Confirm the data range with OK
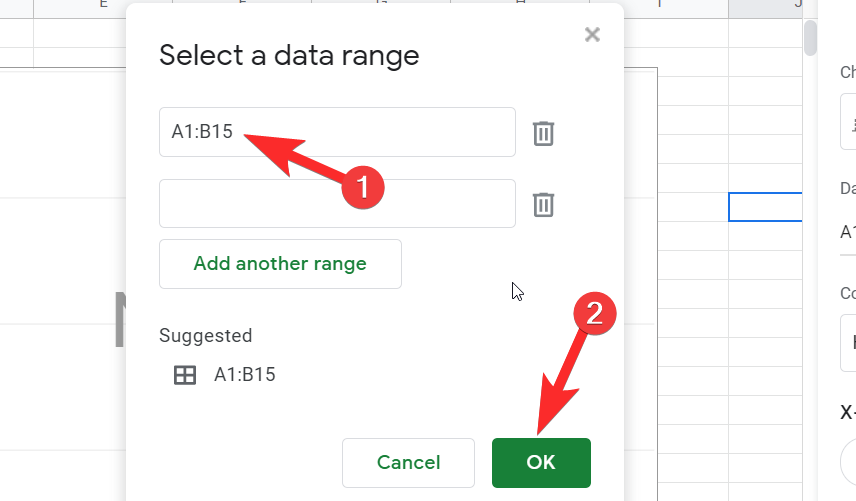The width and height of the screenshot is (856, 501). click(541, 463)
